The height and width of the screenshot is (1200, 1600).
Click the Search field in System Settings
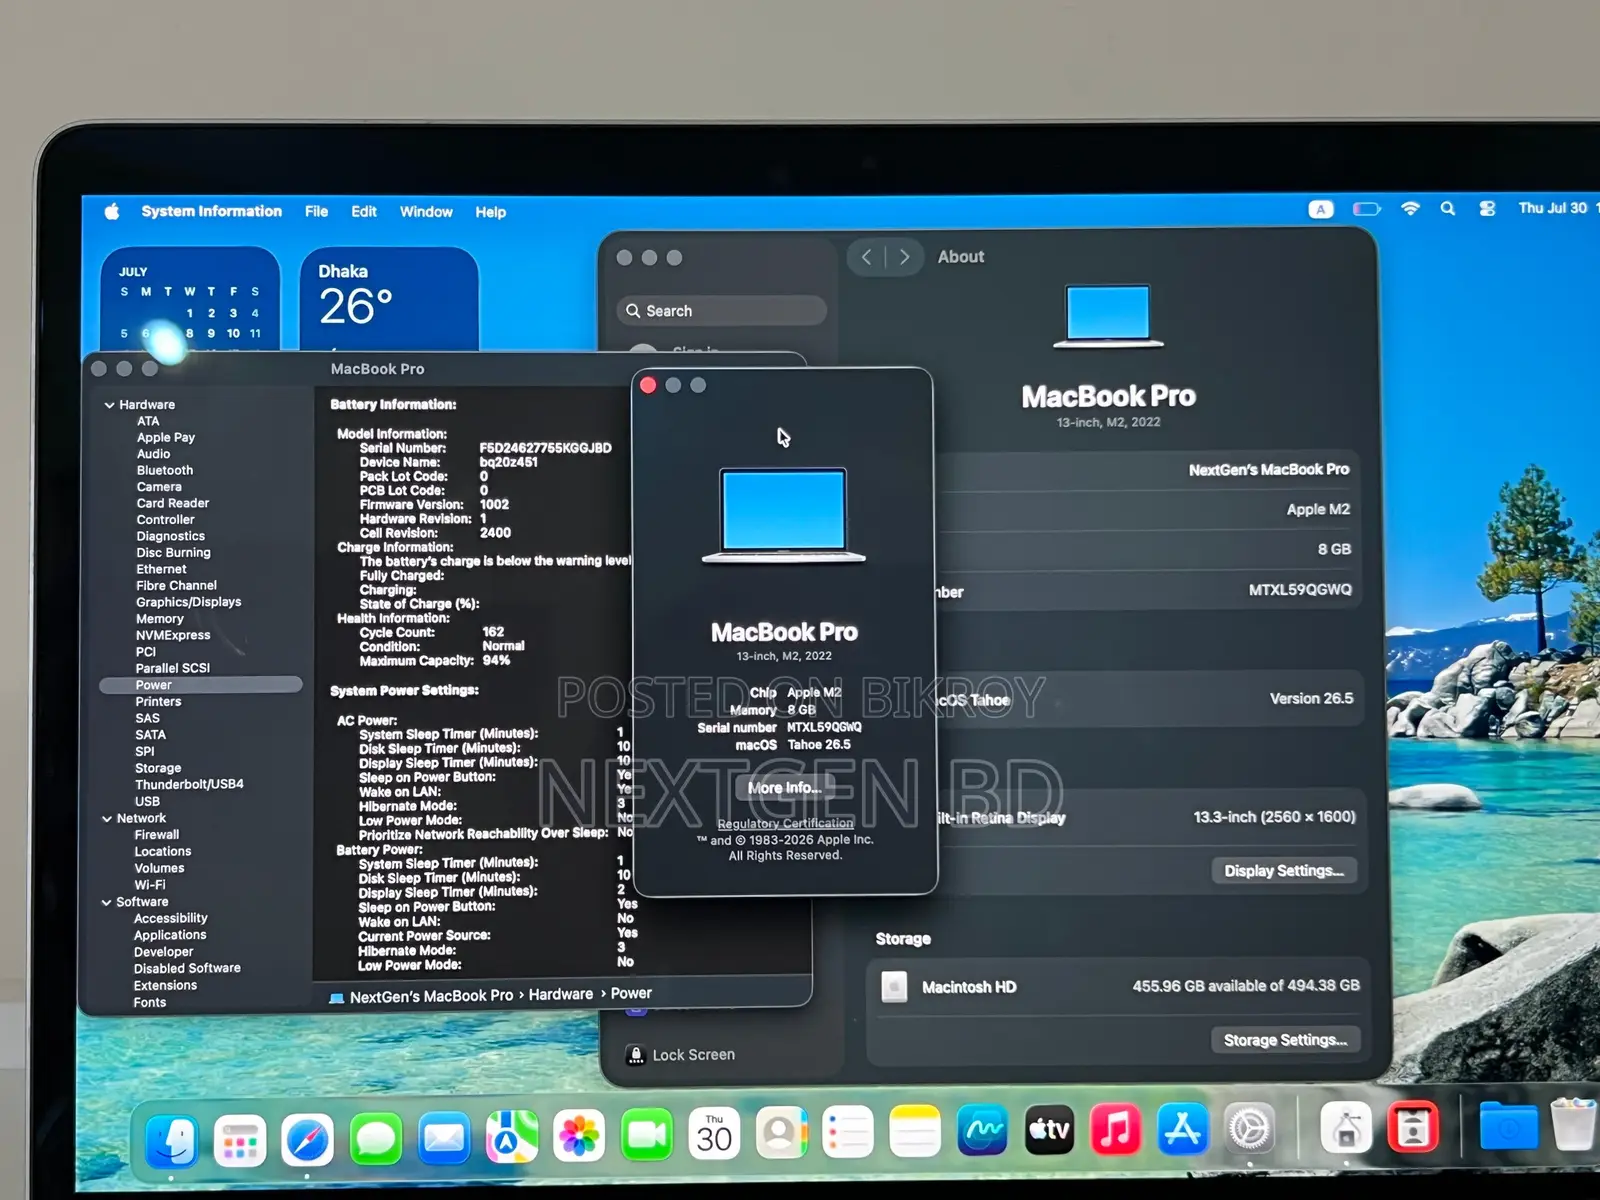(721, 311)
